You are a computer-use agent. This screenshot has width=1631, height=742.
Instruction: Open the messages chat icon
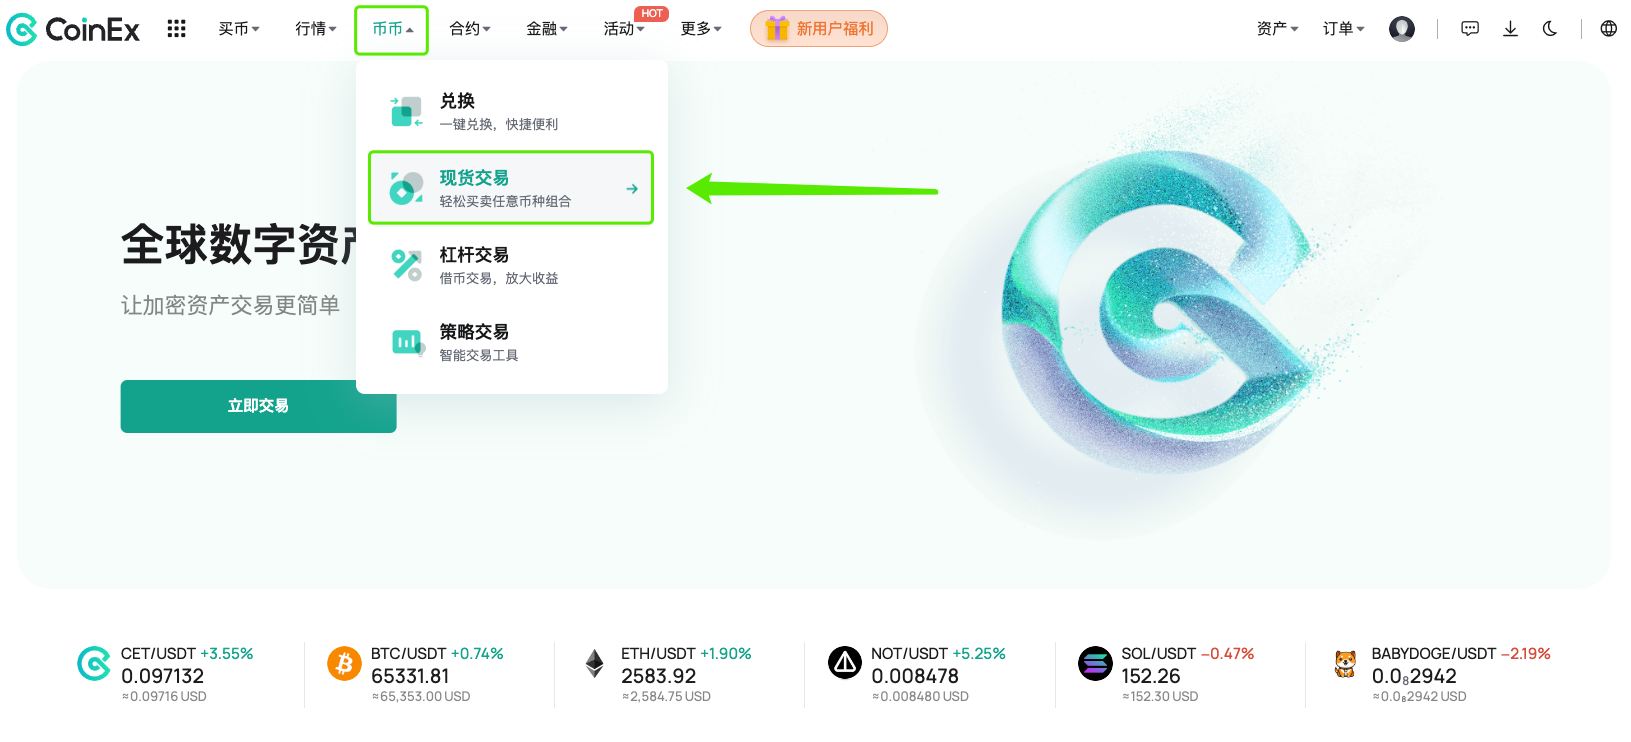click(x=1469, y=29)
